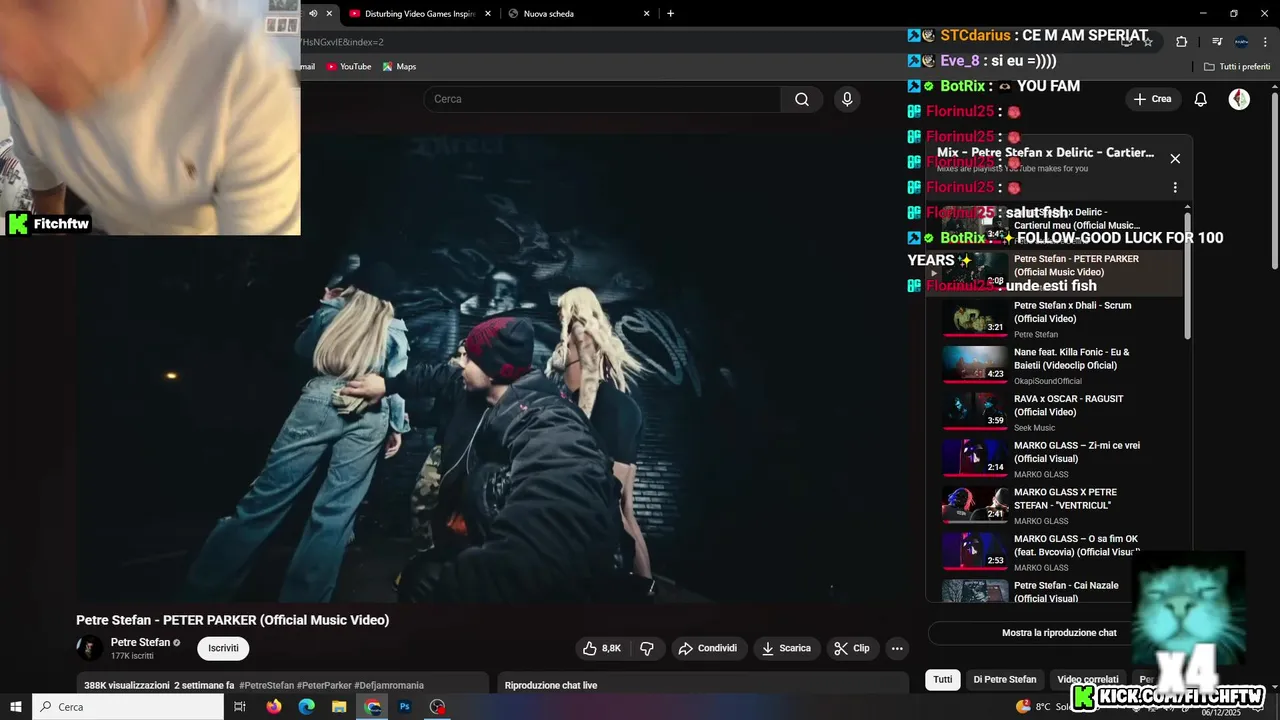Start voice search with microphone icon

point(847,99)
